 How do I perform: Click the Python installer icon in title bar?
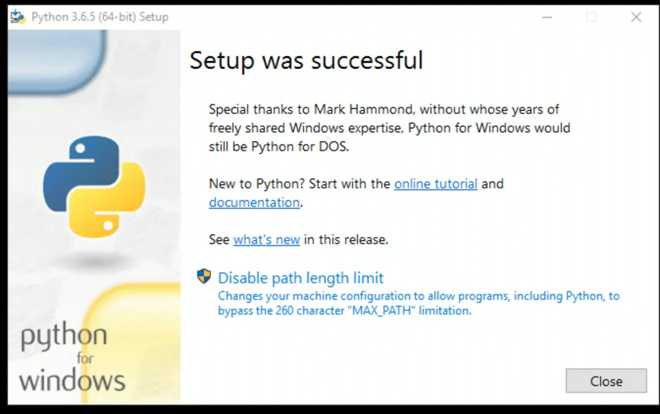click(x=18, y=17)
